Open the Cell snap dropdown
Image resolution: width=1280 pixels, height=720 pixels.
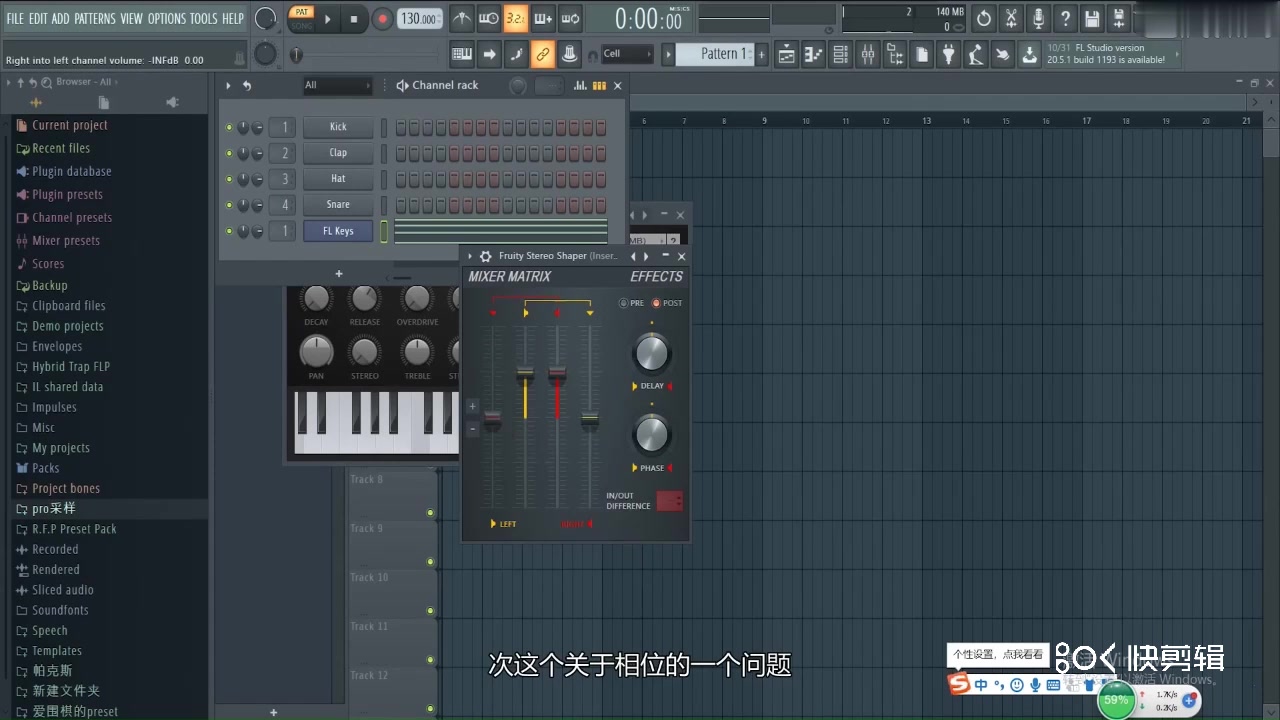[x=628, y=54]
